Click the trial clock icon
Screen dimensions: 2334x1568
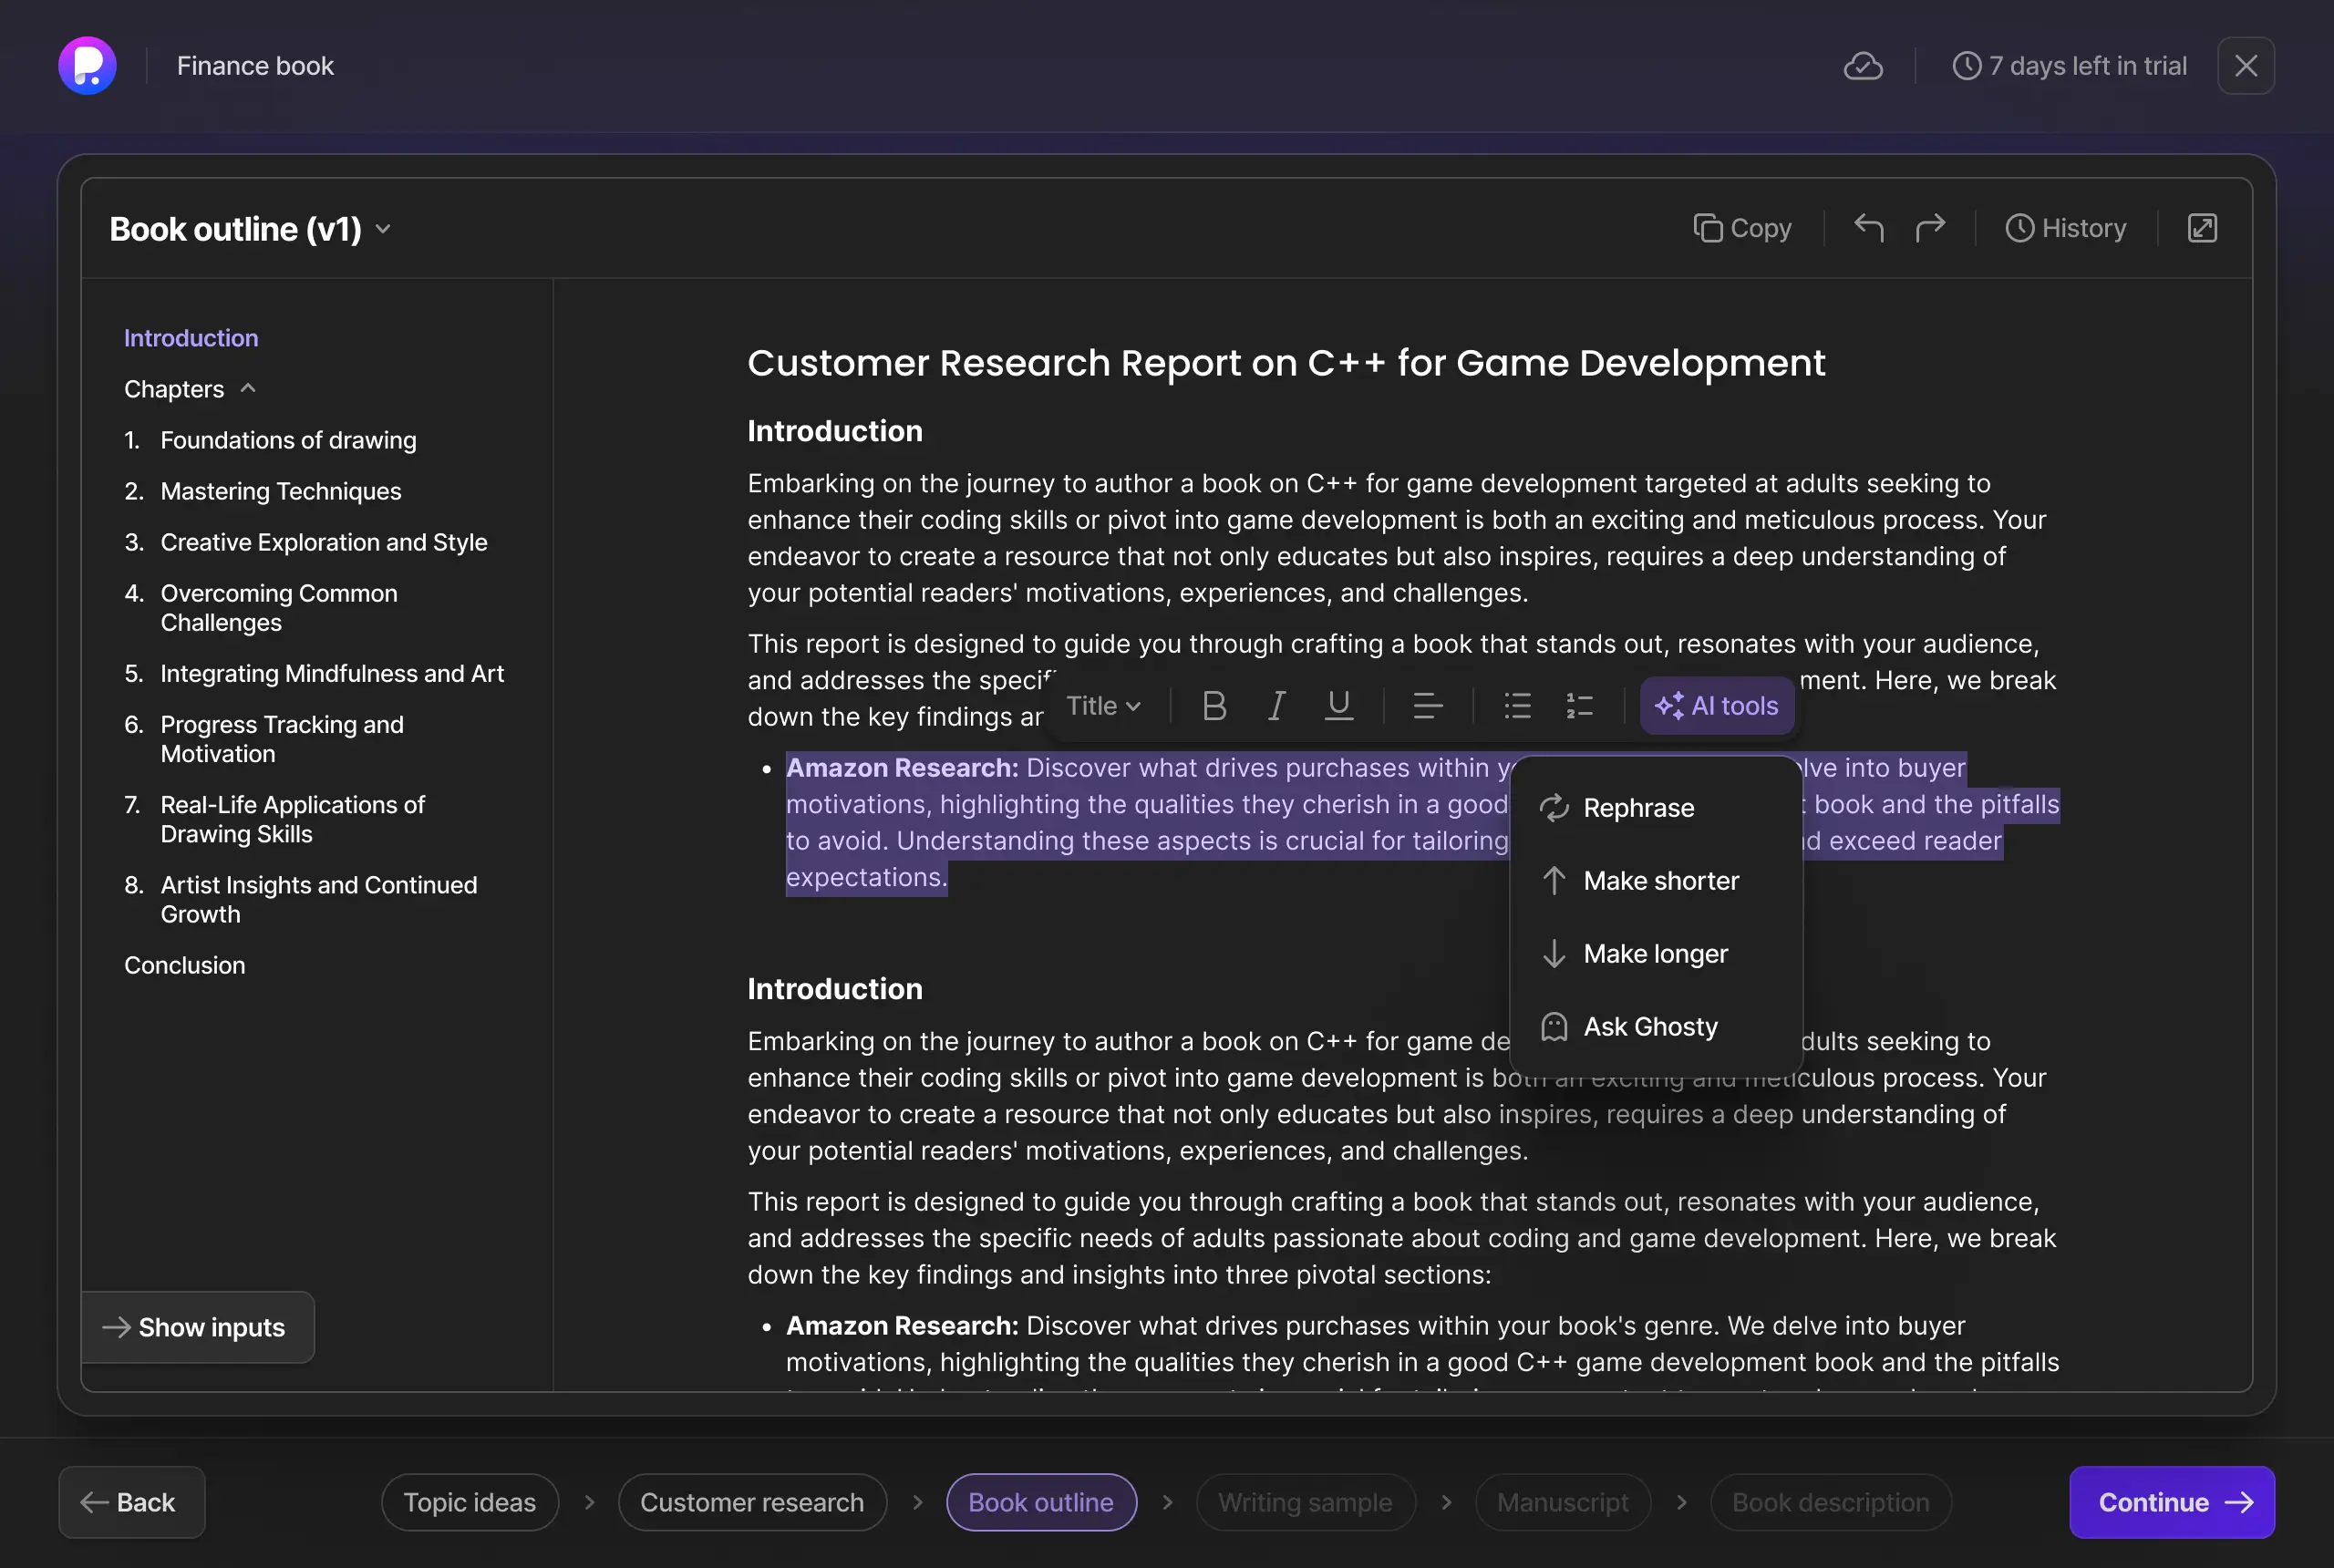point(1966,66)
